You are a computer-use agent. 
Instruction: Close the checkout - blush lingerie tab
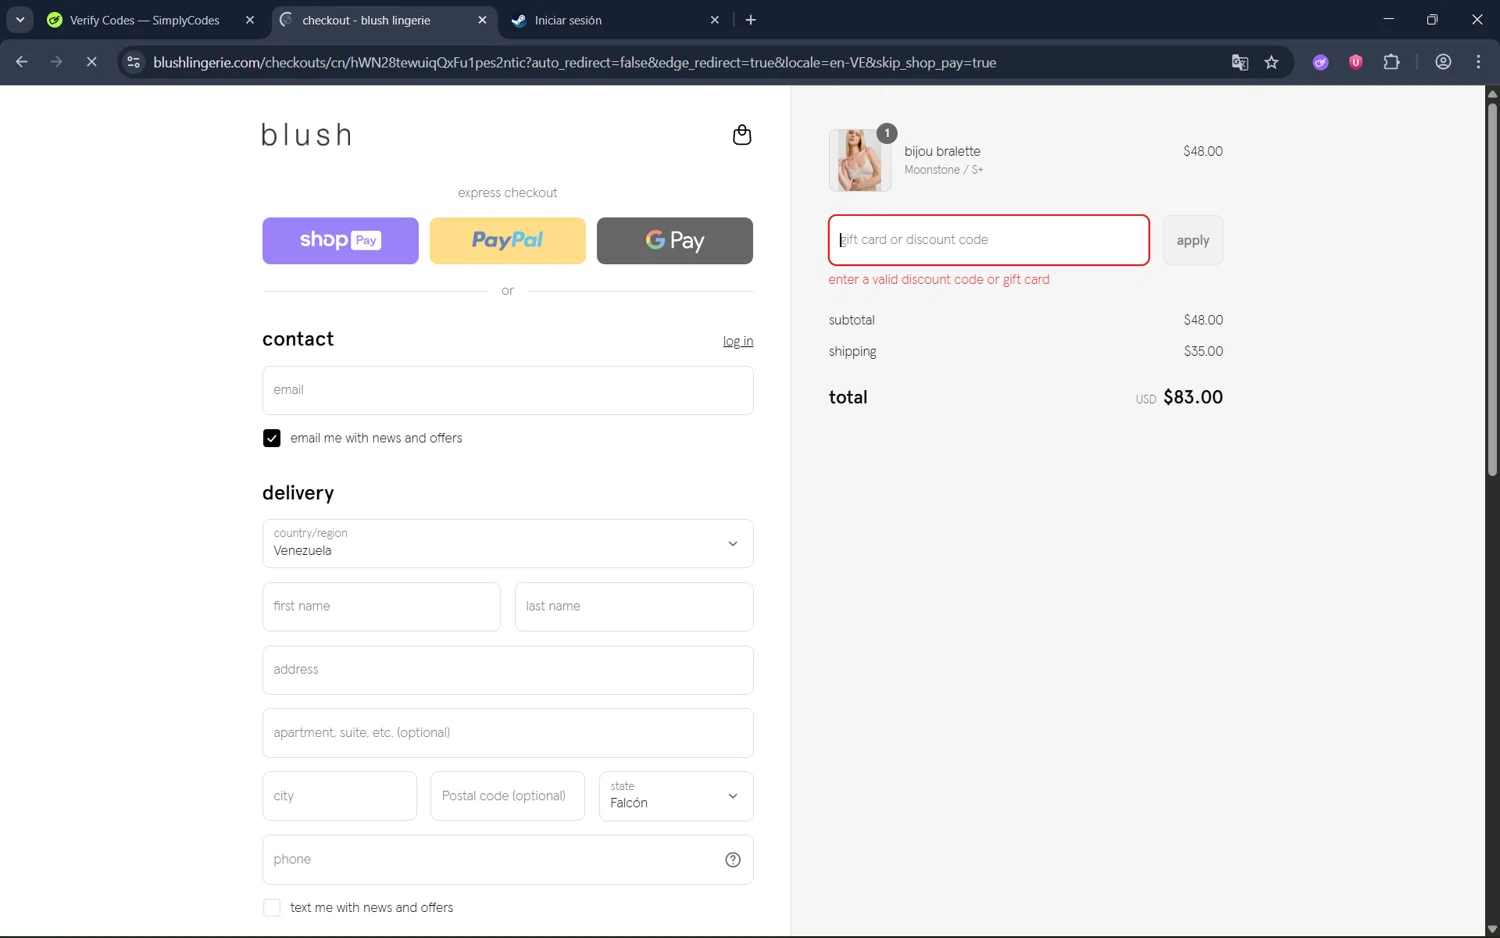(482, 20)
